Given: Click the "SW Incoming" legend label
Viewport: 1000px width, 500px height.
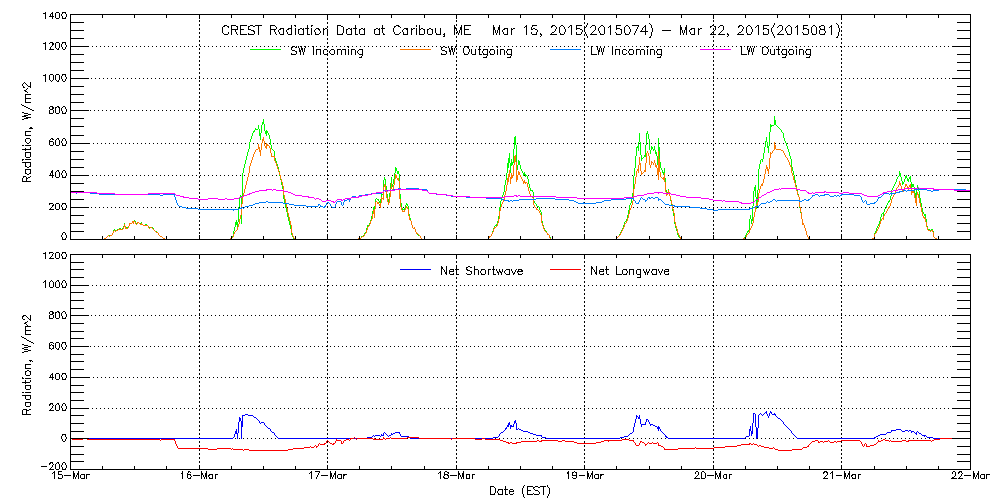Looking at the screenshot, I should coord(327,52).
